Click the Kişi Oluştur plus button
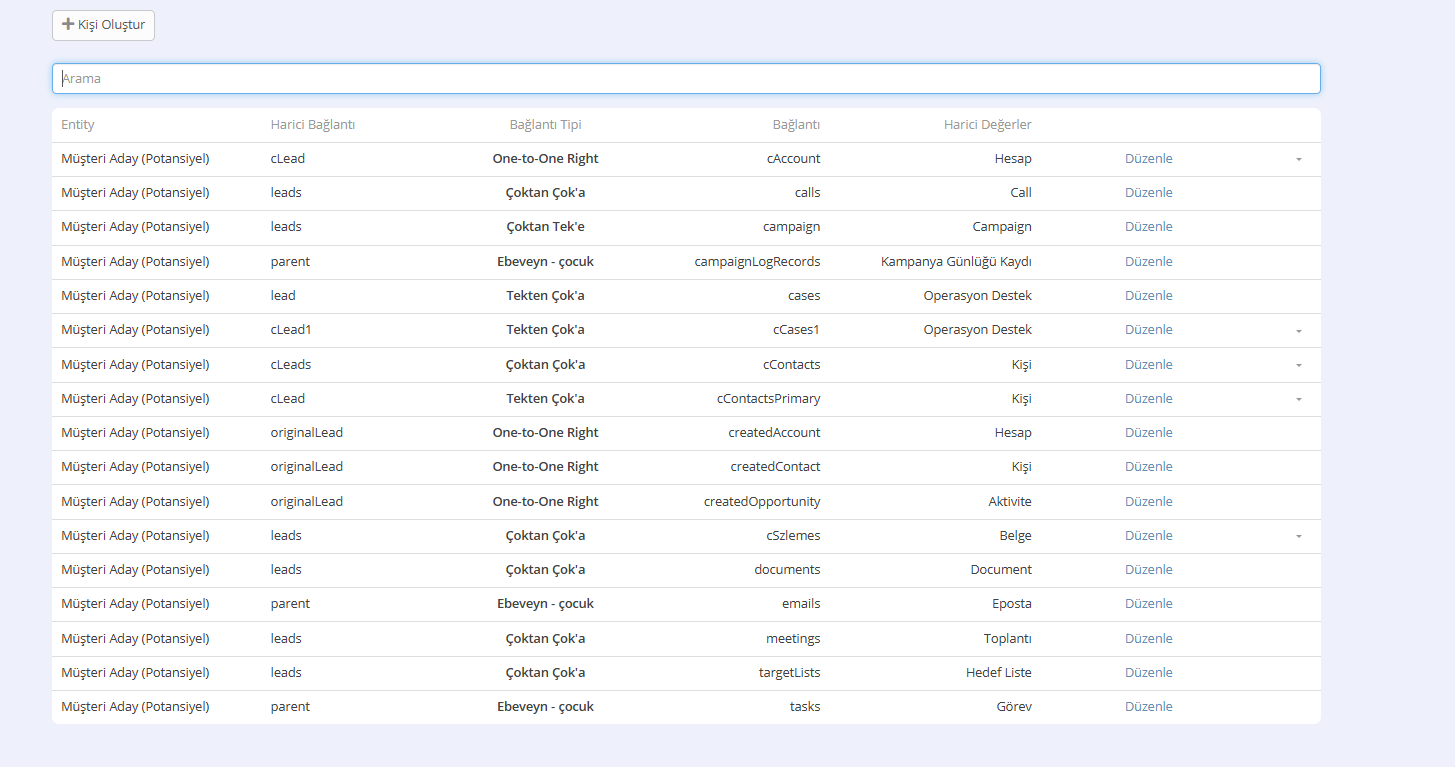Screen dimensions: 1455x767 [103, 25]
